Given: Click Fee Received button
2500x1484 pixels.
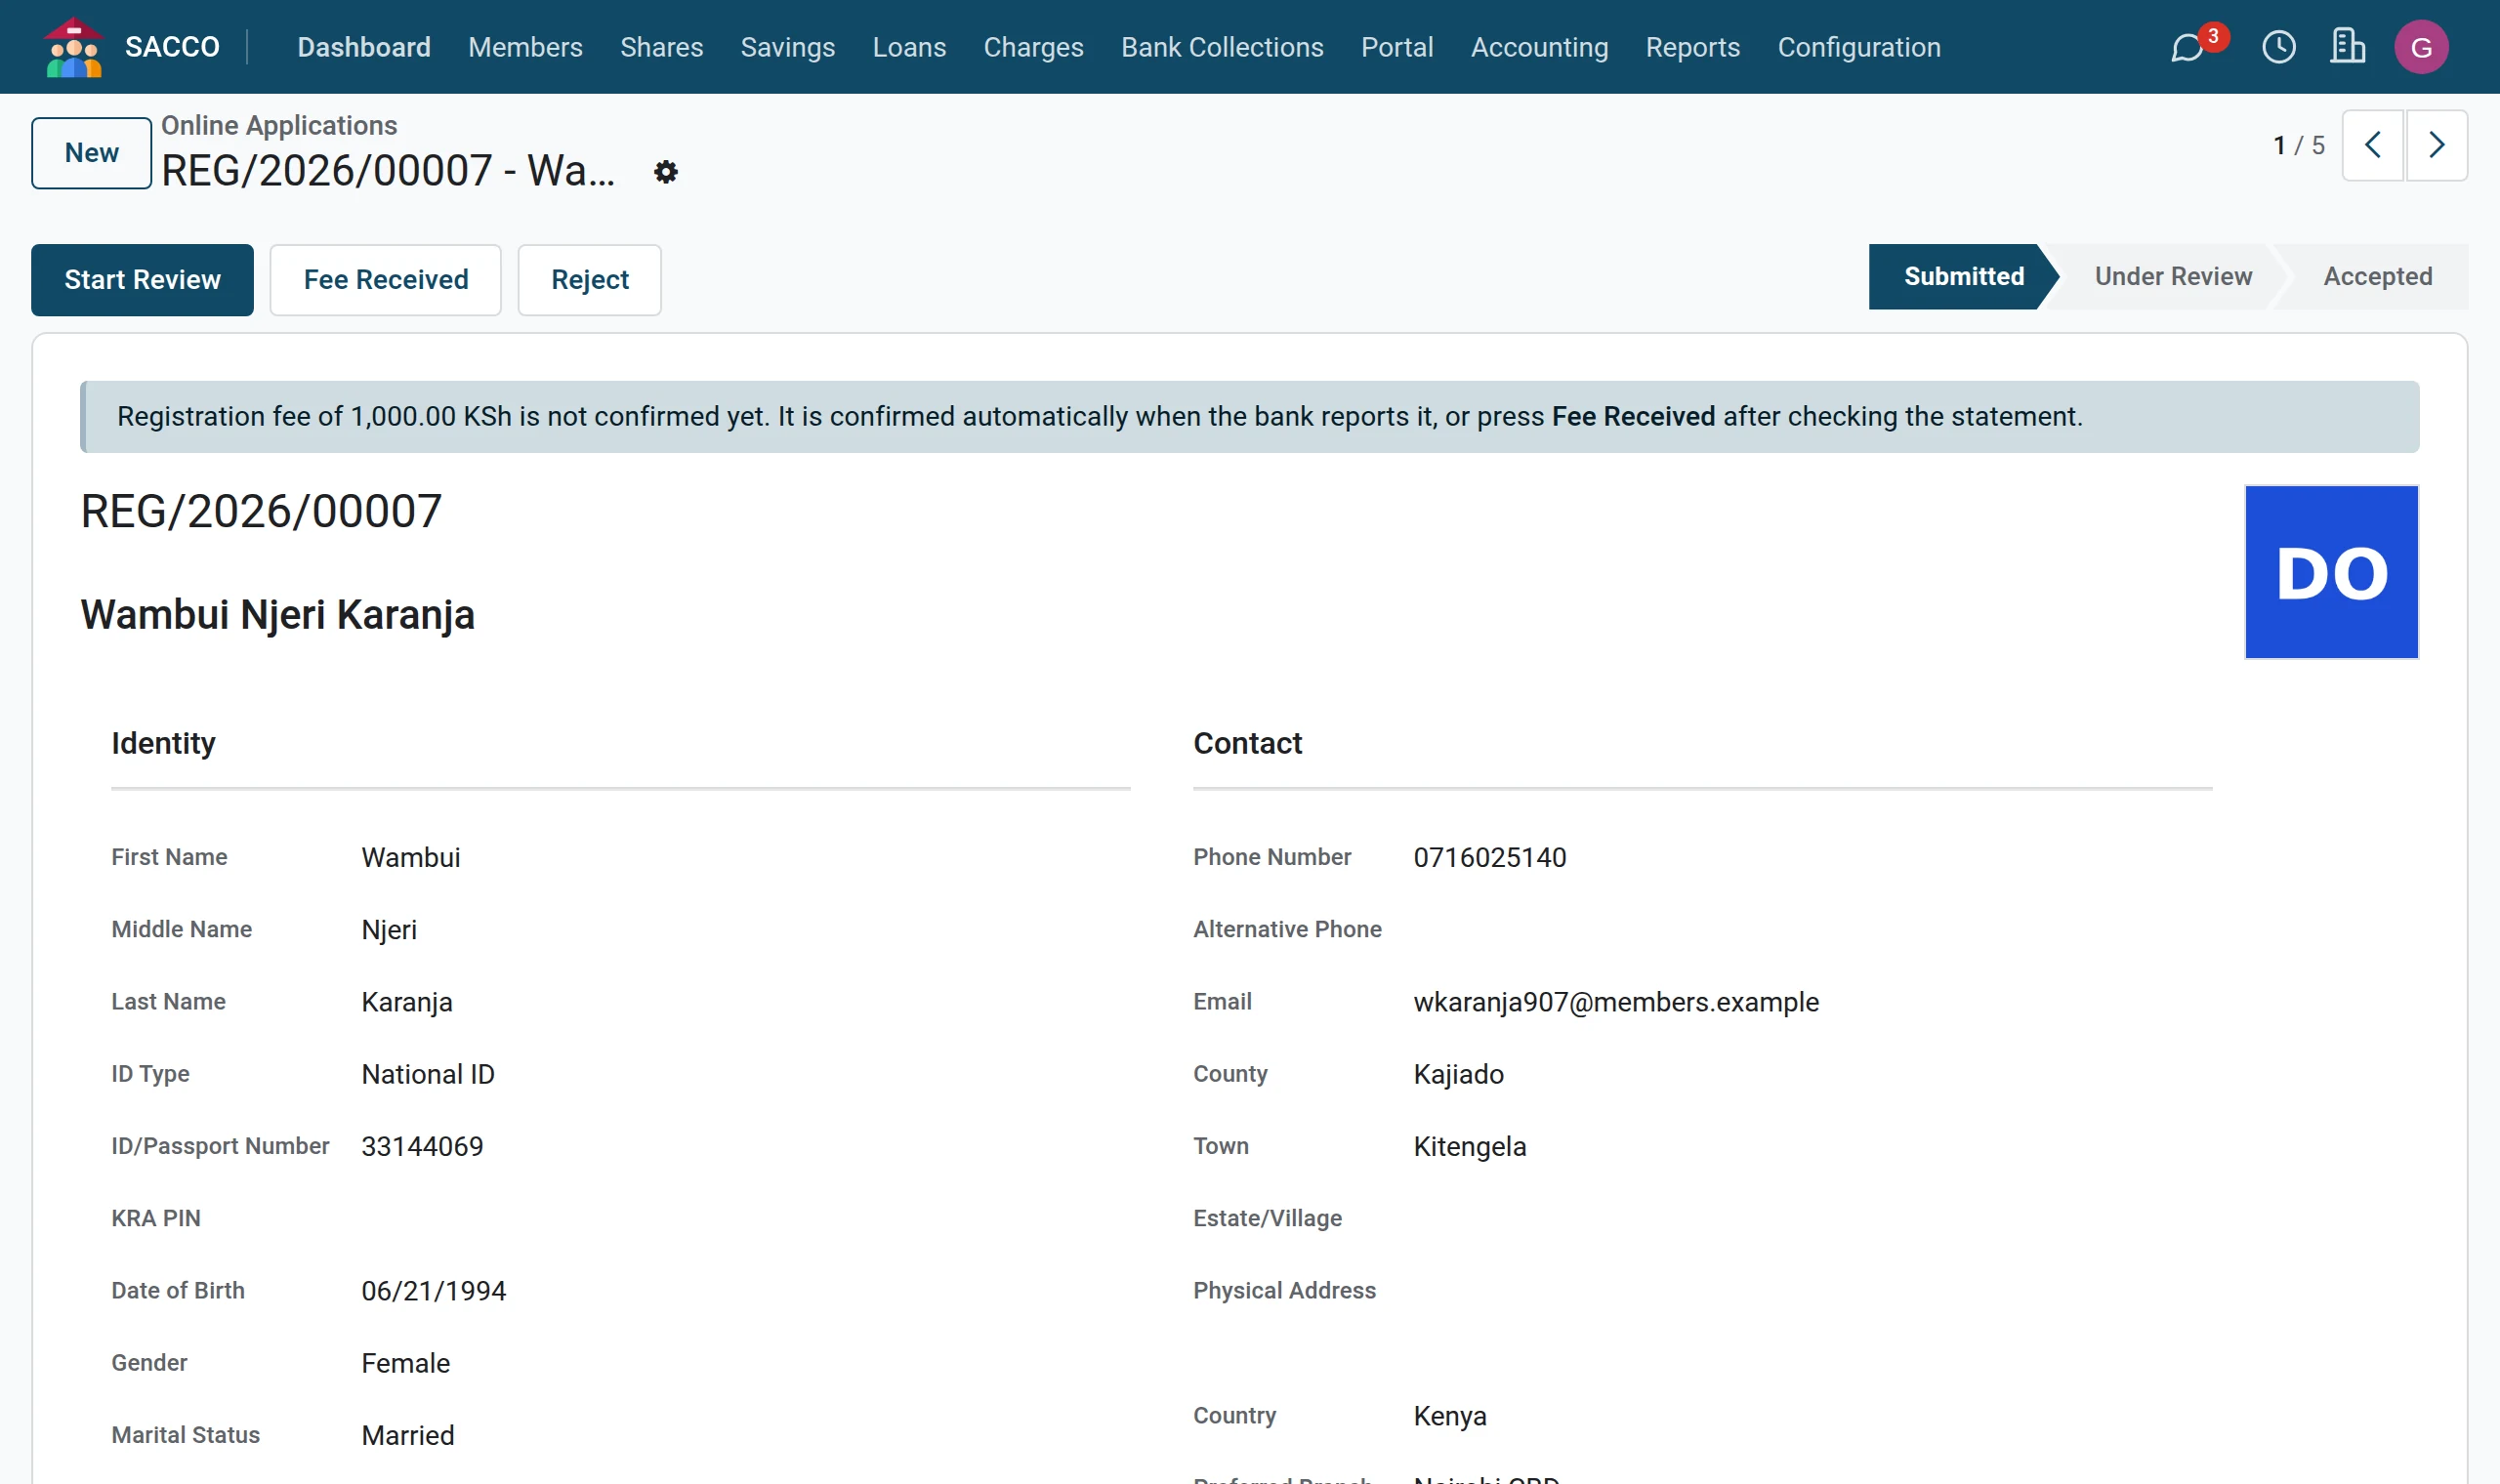Looking at the screenshot, I should 386,280.
